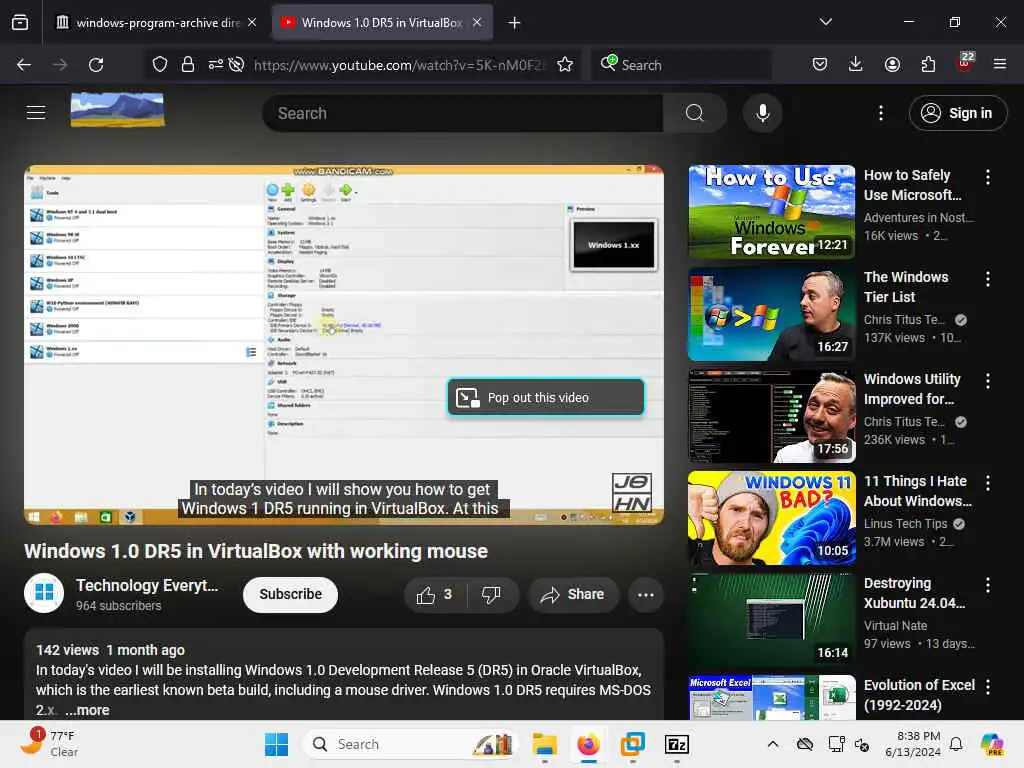Go to YouTube home via logo
This screenshot has height=768, width=1024.
pyautogui.click(x=118, y=110)
